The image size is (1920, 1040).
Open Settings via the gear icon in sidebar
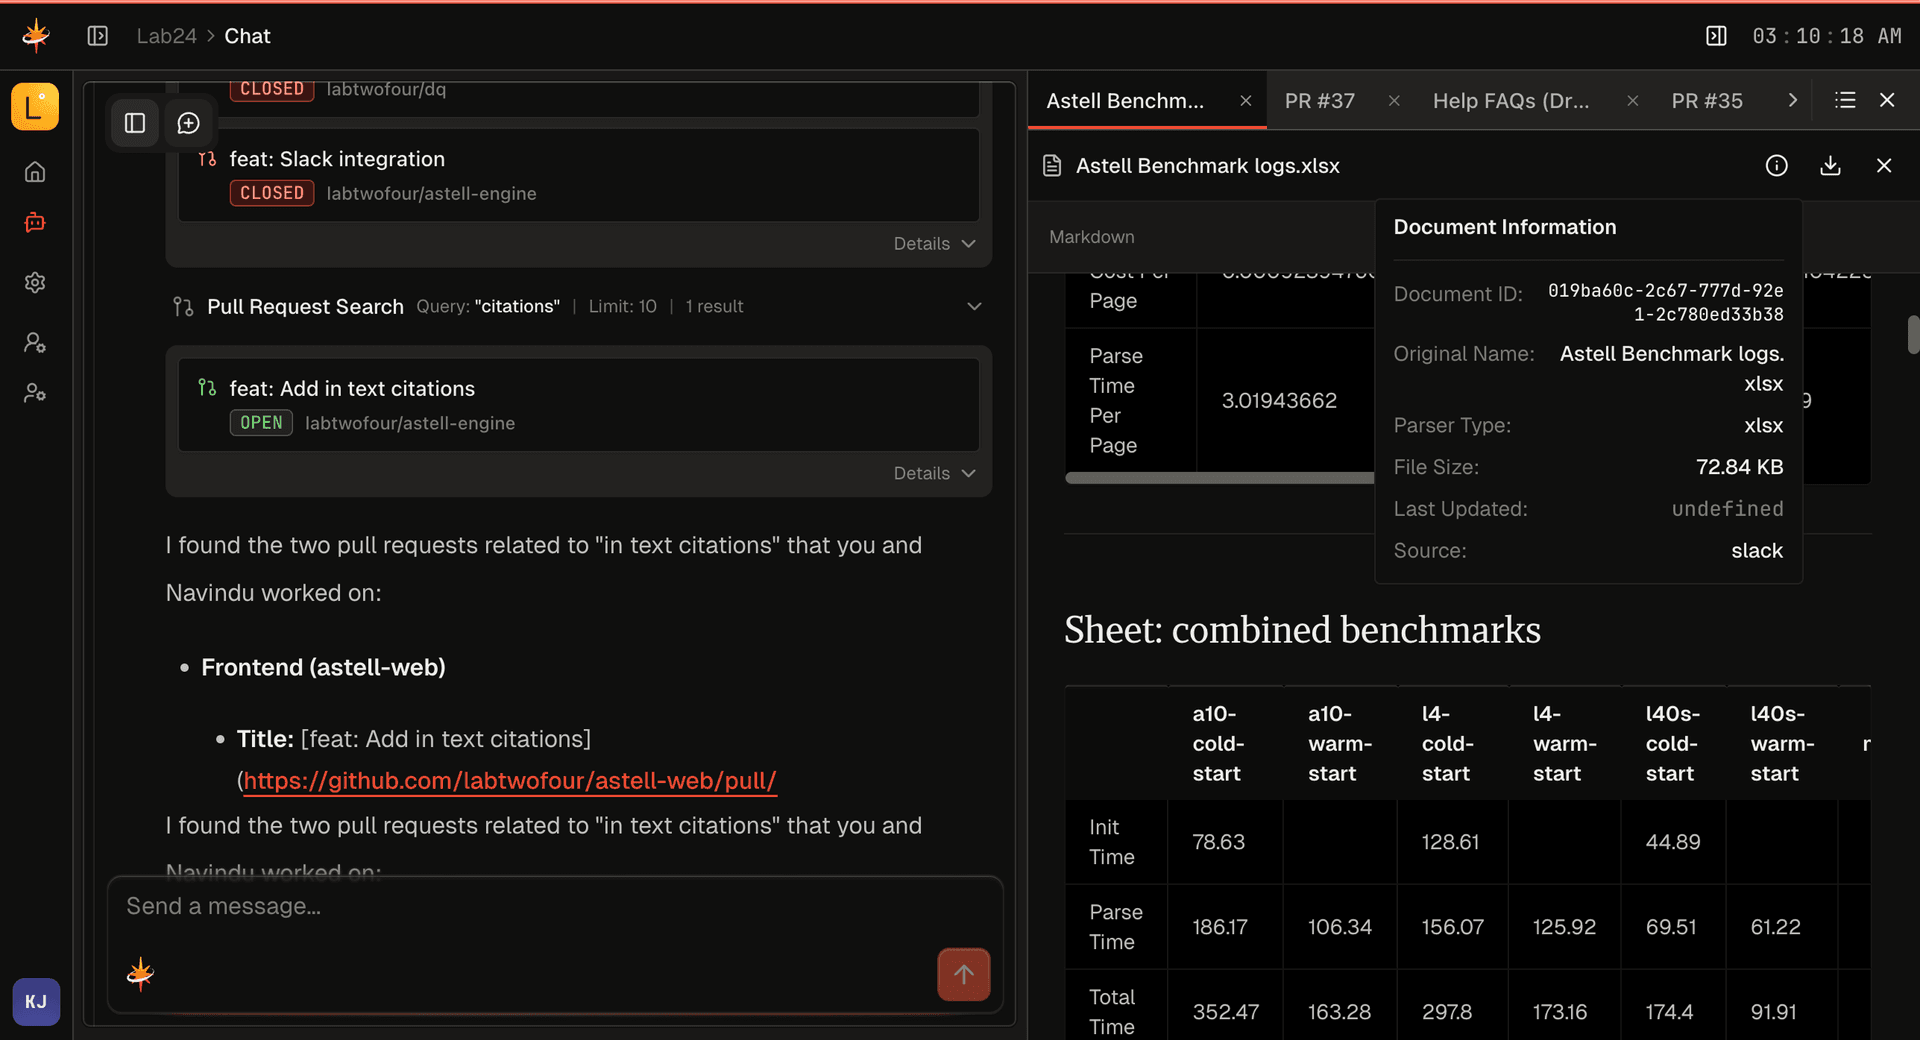click(35, 282)
